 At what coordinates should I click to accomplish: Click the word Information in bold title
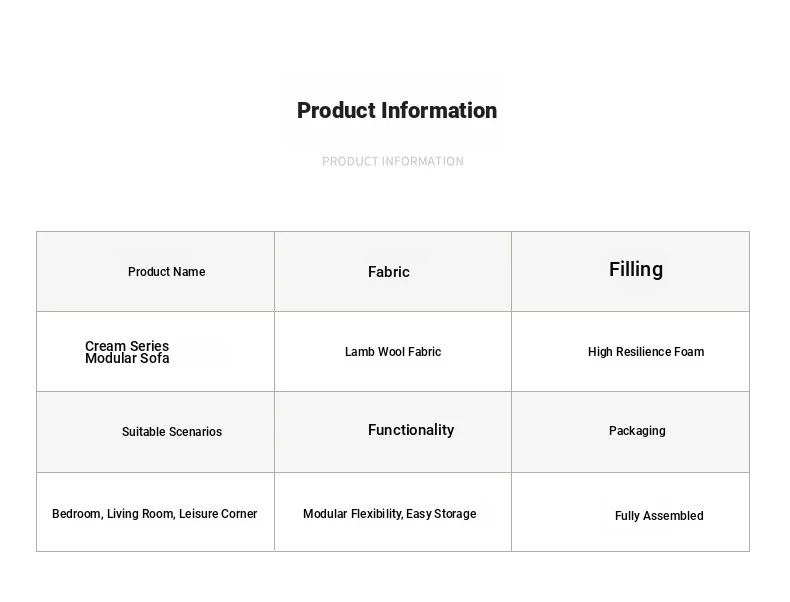pyautogui.click(x=439, y=111)
